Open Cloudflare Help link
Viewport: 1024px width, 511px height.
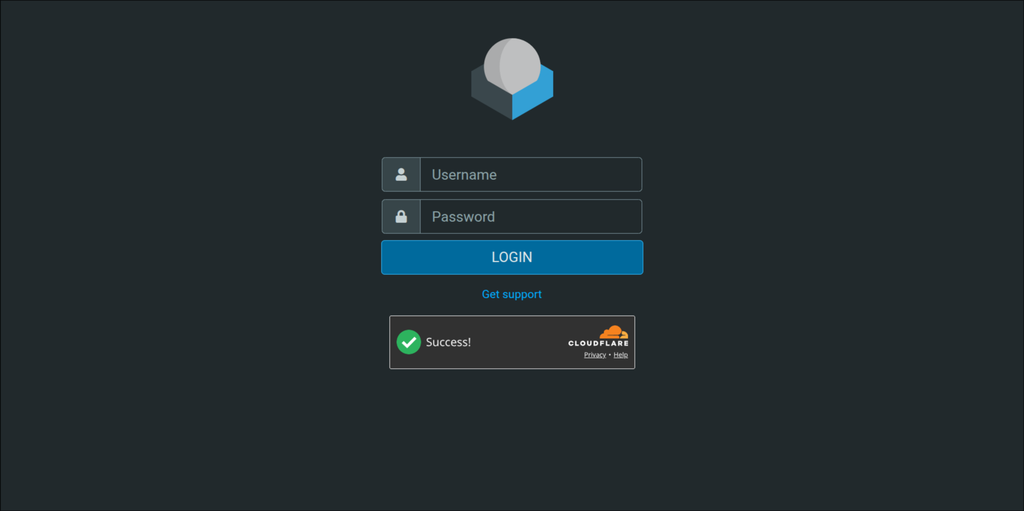point(620,355)
